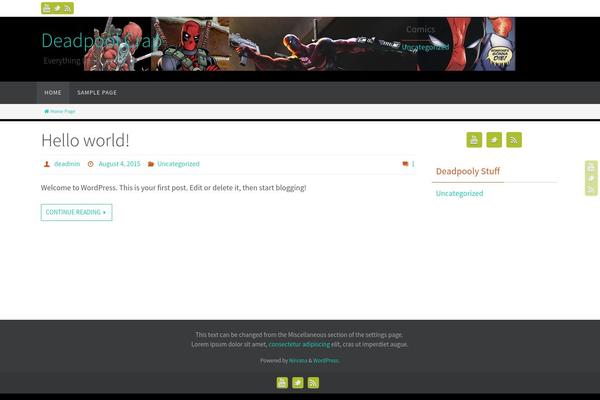The width and height of the screenshot is (600, 400).
Task: Click the footer Twitter icon
Action: 298,383
